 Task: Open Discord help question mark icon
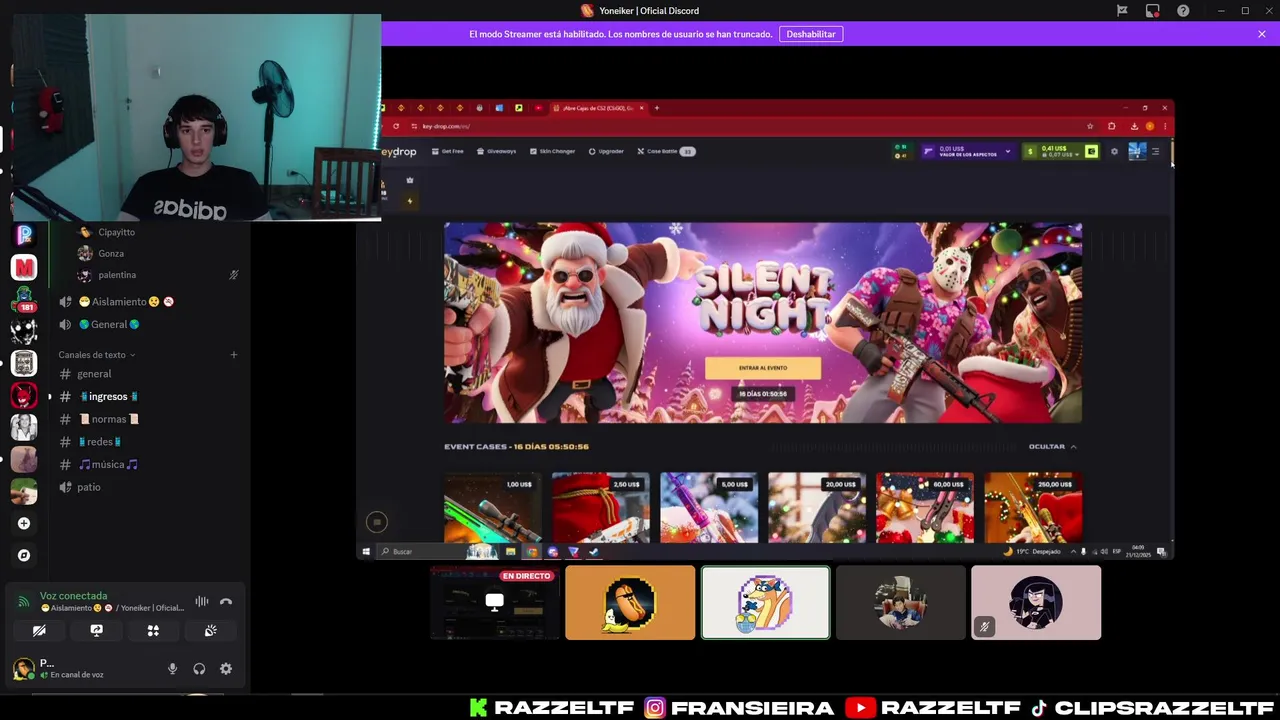coord(1184,11)
